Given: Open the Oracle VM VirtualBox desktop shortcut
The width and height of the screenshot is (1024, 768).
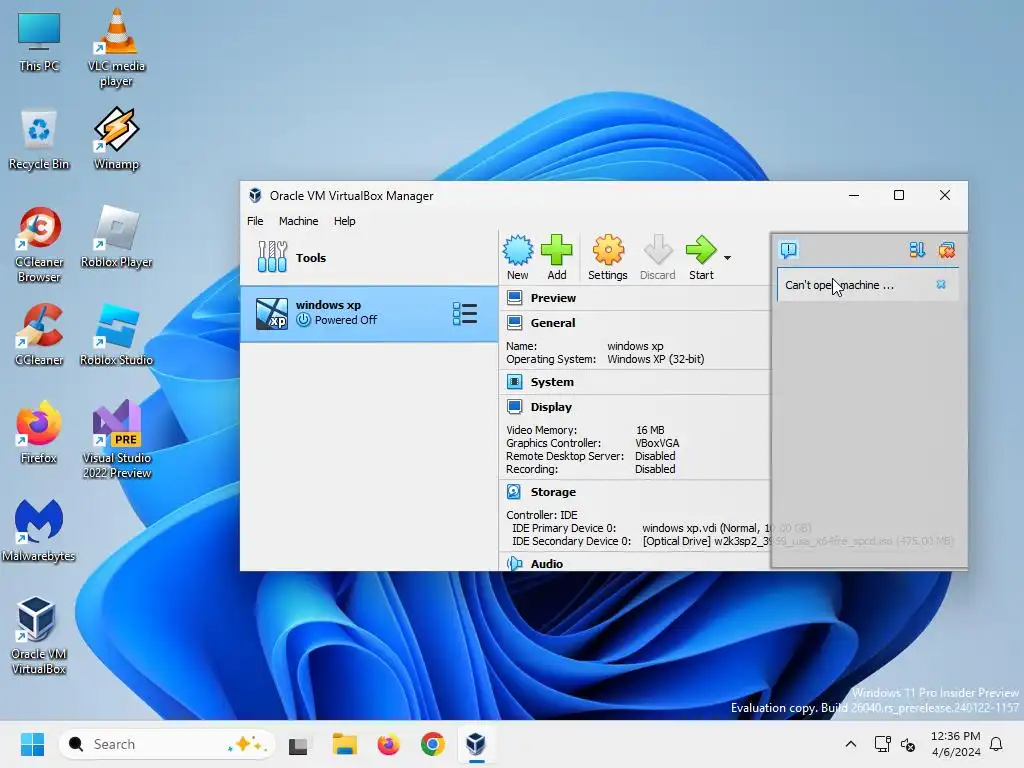Looking at the screenshot, I should 39,635.
